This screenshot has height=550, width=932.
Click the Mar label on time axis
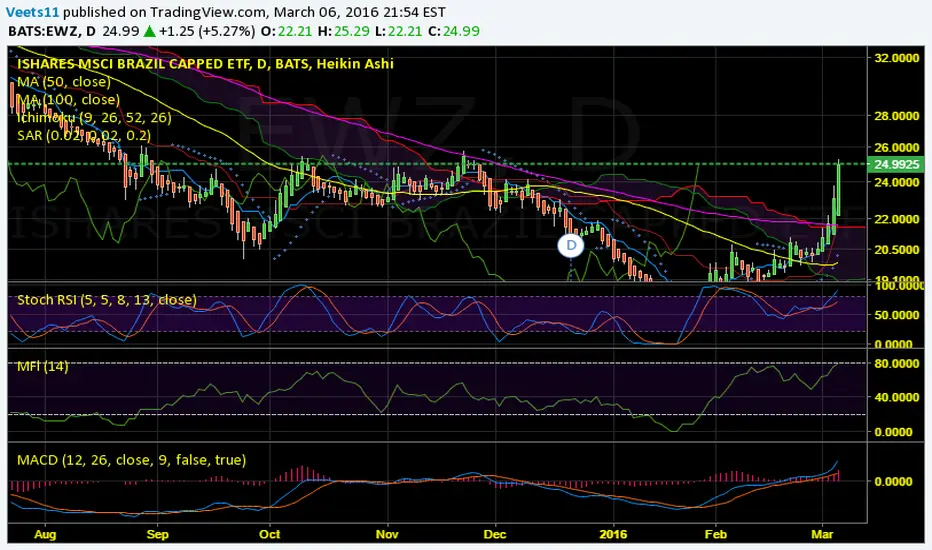click(x=823, y=534)
